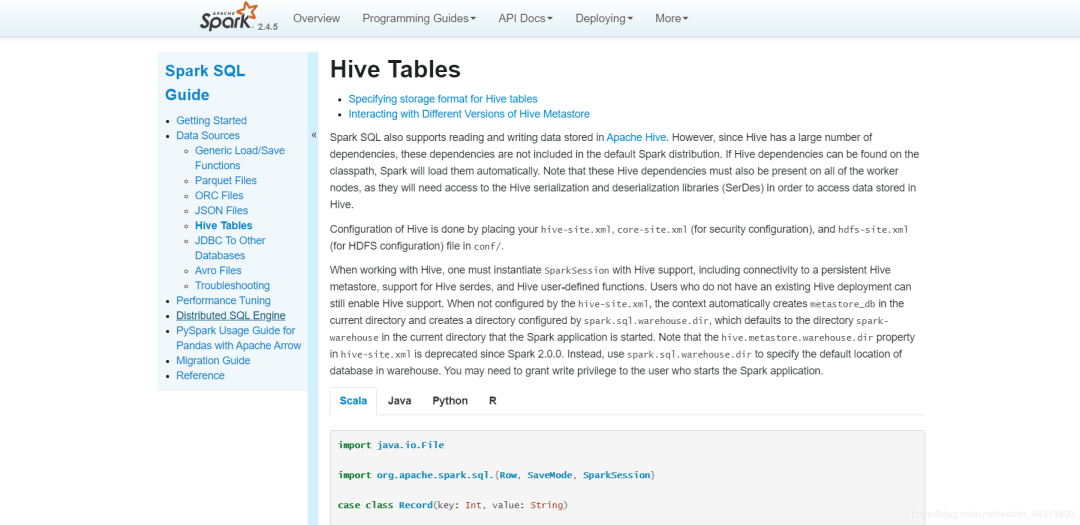
Task: Switch to the R code tab
Action: (492, 401)
